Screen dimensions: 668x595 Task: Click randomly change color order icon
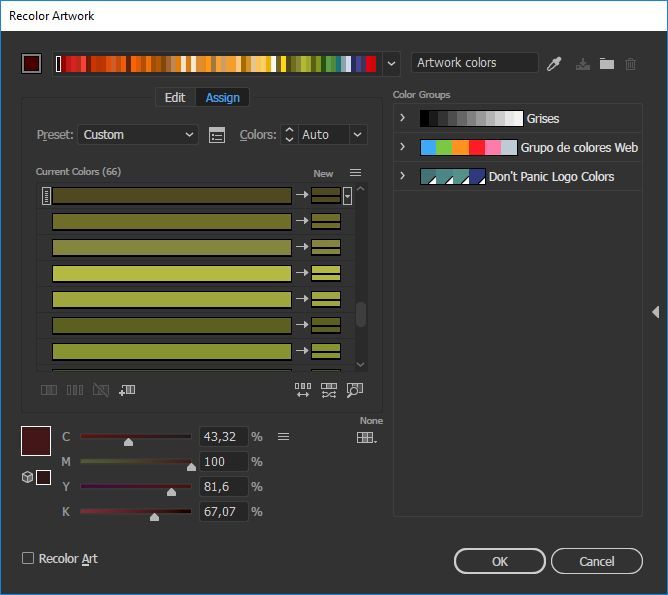302,390
